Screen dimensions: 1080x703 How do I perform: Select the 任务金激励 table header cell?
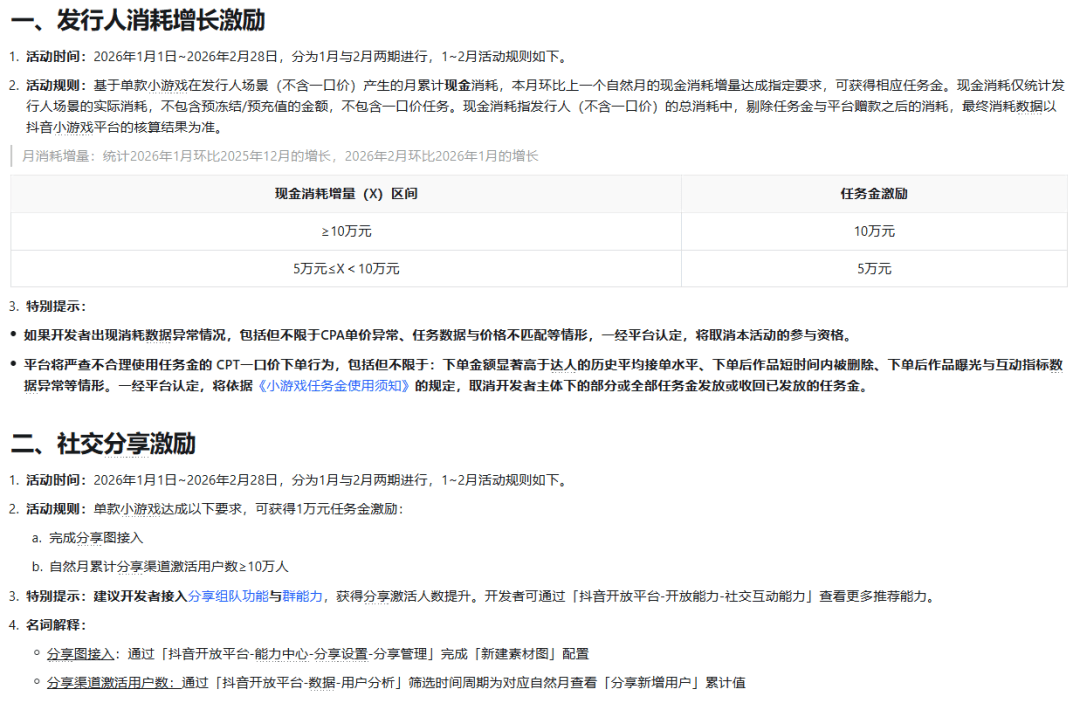click(x=874, y=194)
